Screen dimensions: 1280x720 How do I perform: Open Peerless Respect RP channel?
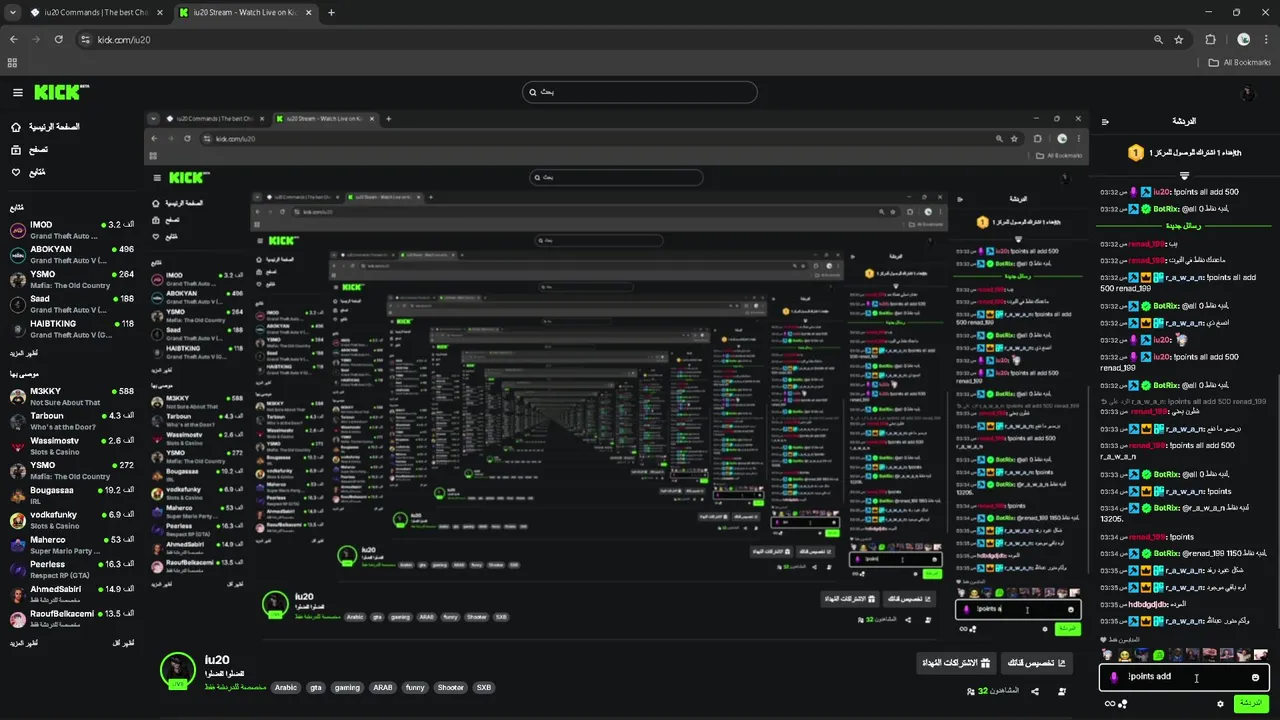(70, 570)
